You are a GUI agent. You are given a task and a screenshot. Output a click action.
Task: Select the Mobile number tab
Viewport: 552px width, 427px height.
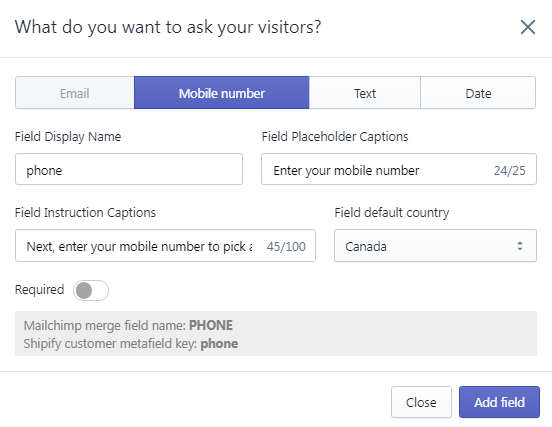tap(221, 93)
